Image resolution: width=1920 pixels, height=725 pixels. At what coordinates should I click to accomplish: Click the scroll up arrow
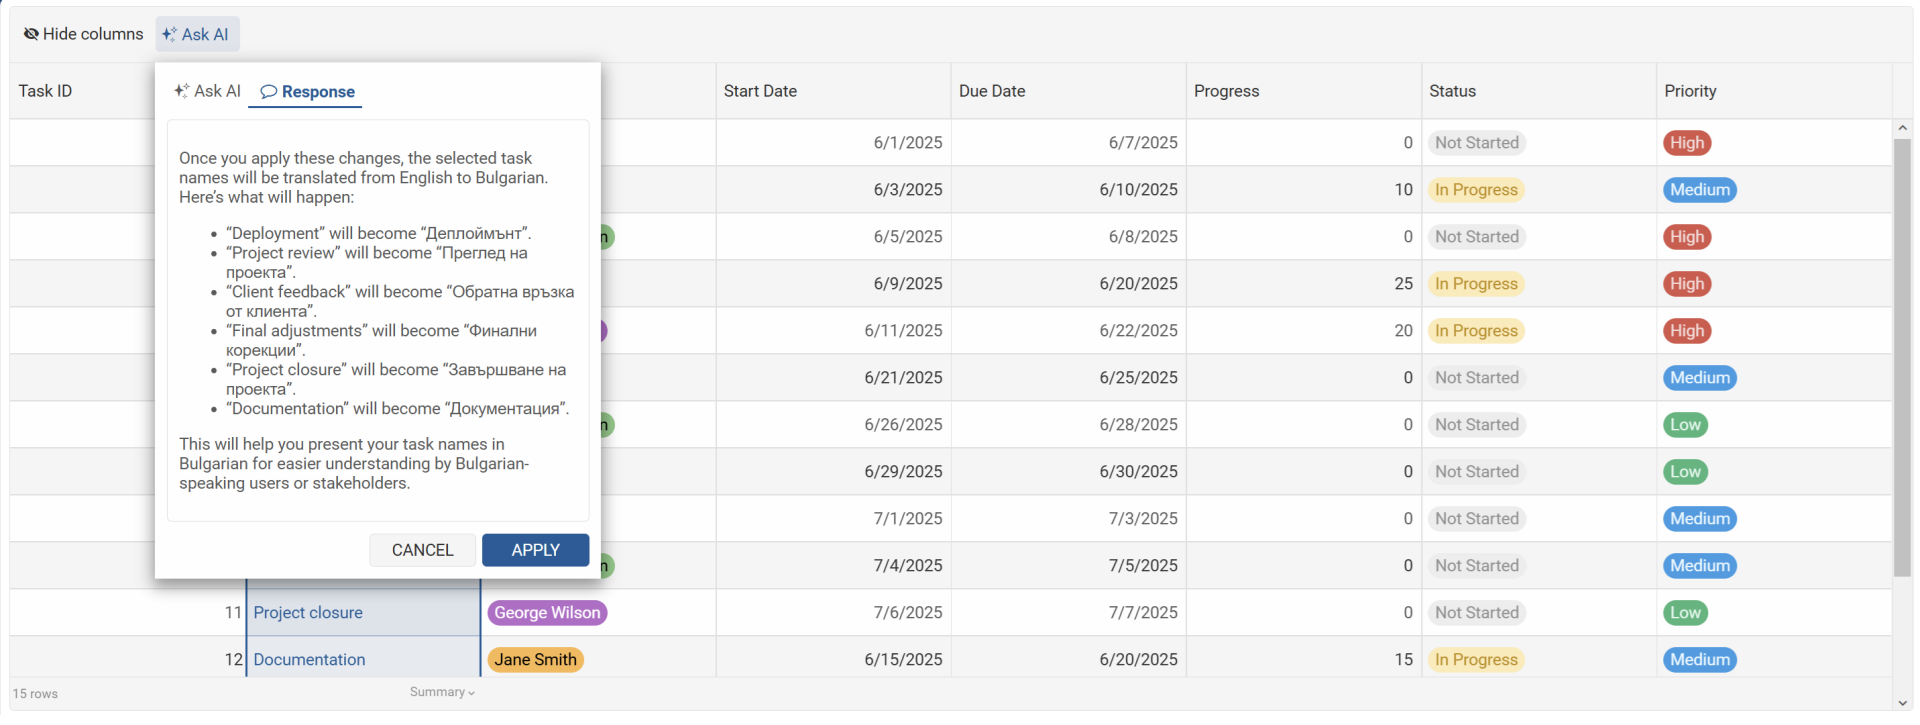1902,128
